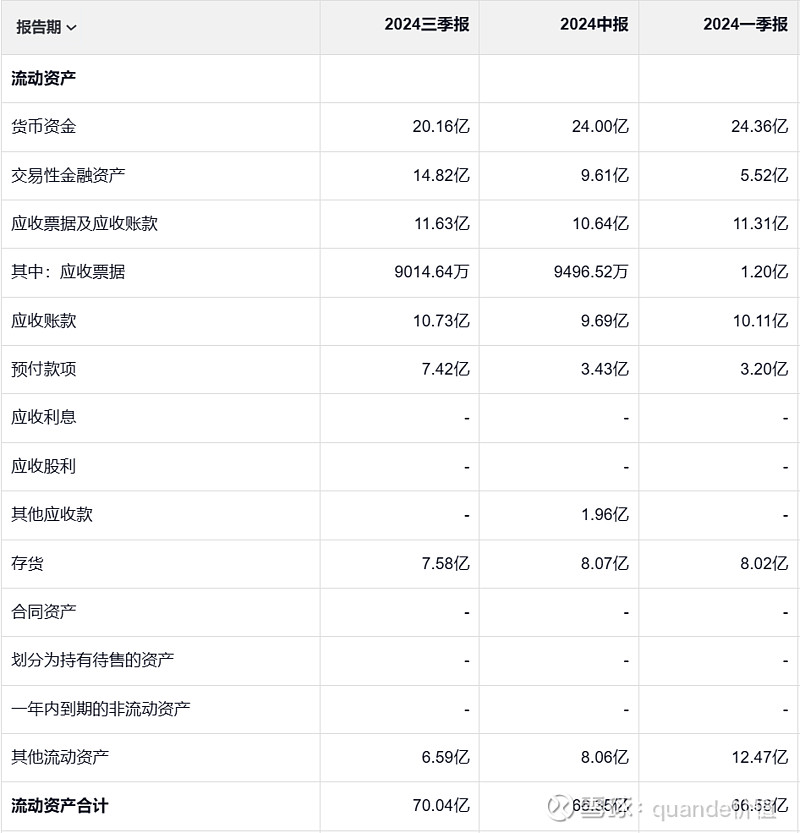Click the 流动资产合计 total row label

click(59, 806)
